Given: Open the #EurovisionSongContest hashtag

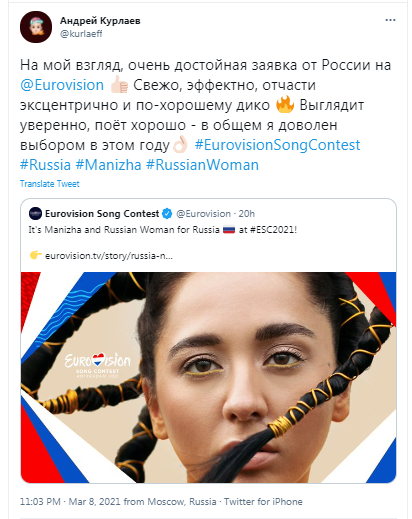Looking at the screenshot, I should (x=277, y=145).
